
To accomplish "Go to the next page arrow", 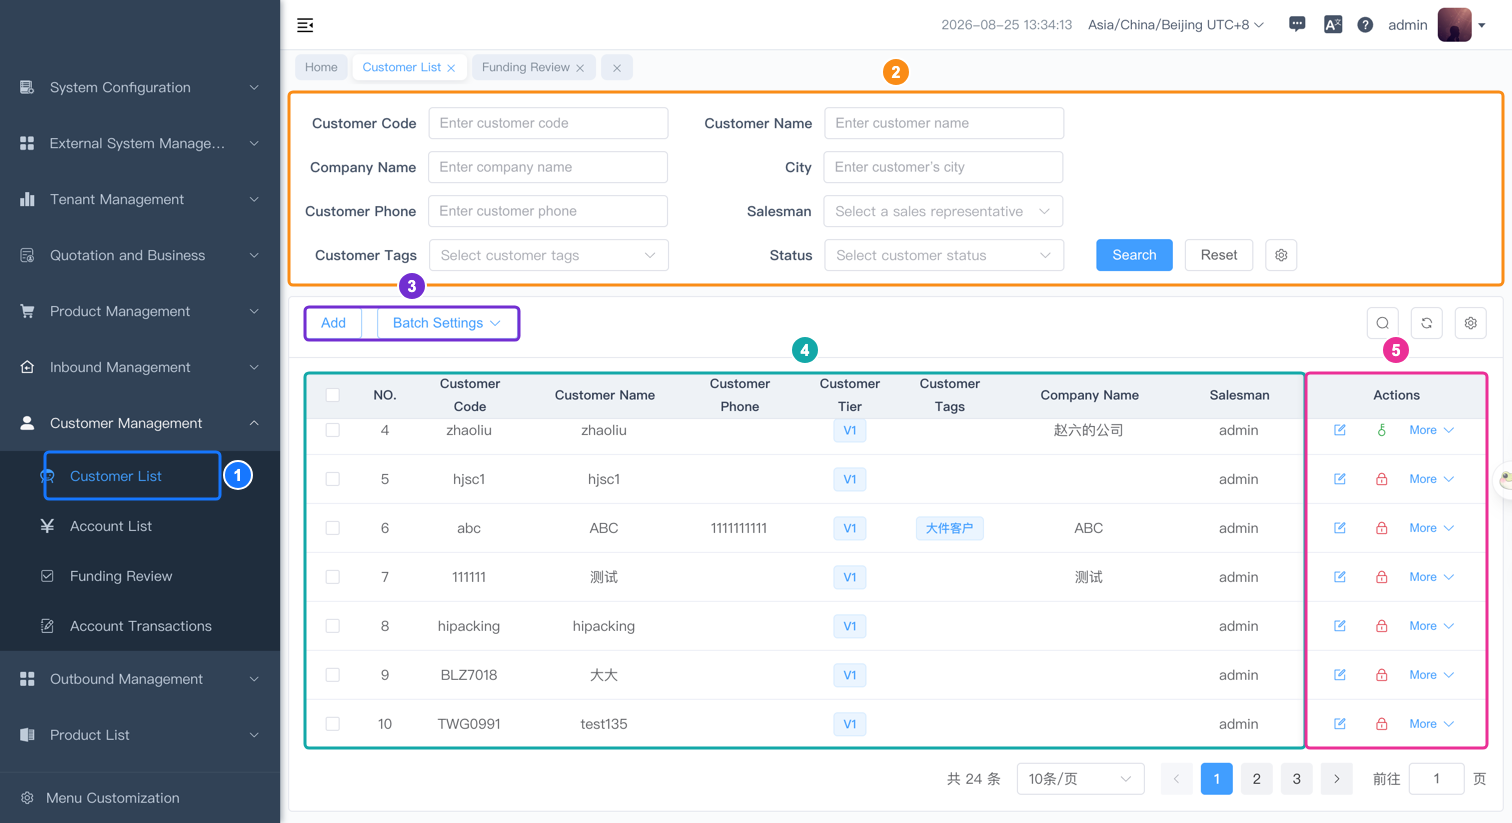I will (1337, 779).
